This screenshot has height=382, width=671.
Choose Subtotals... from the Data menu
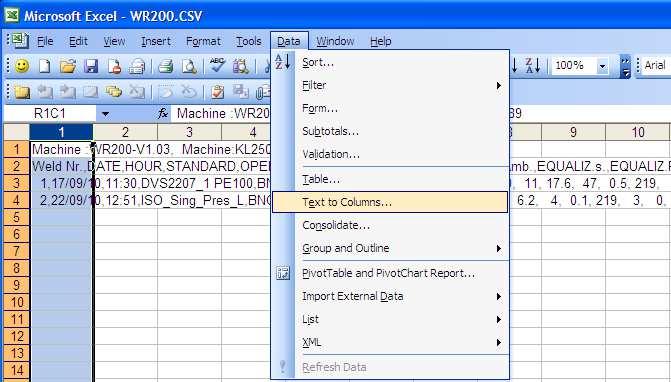coord(390,131)
